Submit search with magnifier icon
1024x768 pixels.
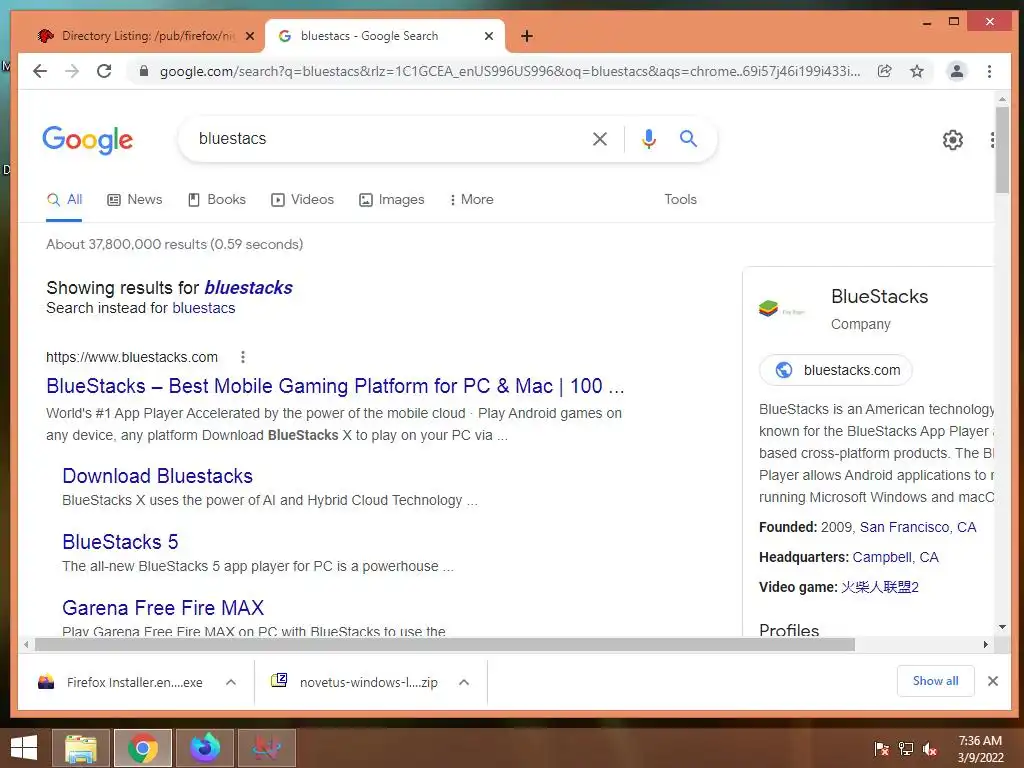coord(688,138)
